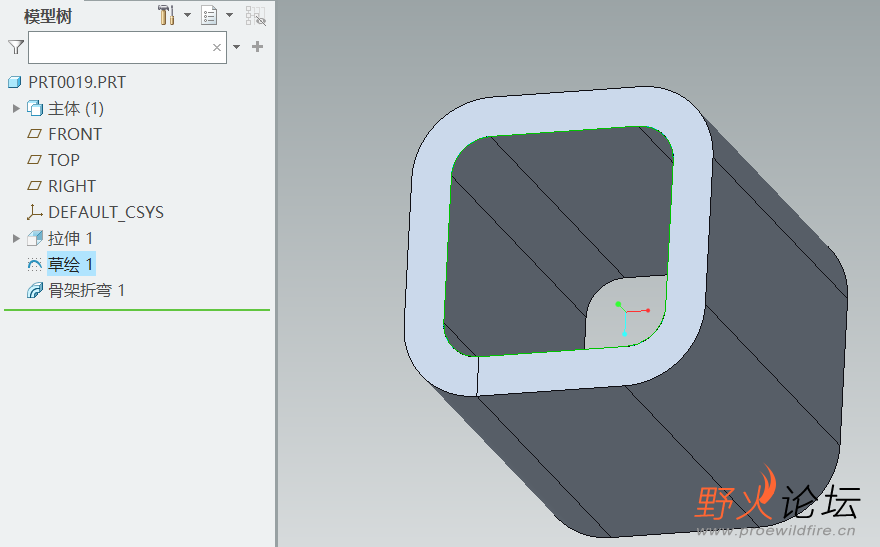Open dropdown arrow next to settings icon
The height and width of the screenshot is (547, 880).
click(187, 15)
